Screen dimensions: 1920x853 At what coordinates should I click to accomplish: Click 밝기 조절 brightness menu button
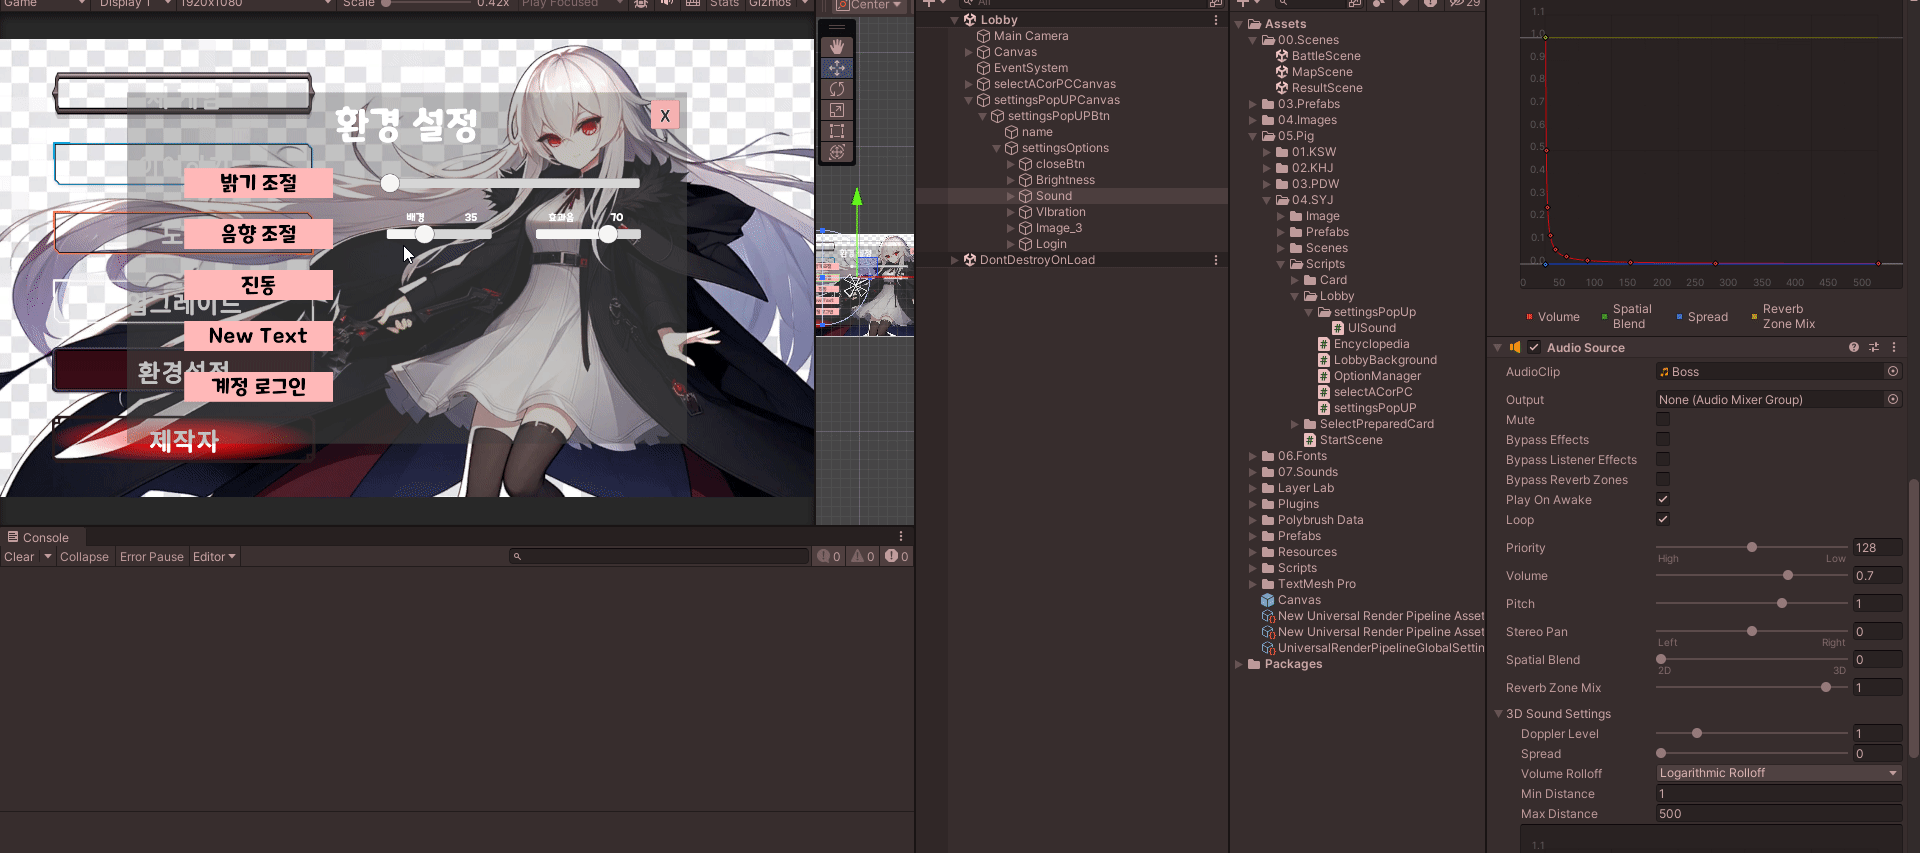(258, 183)
